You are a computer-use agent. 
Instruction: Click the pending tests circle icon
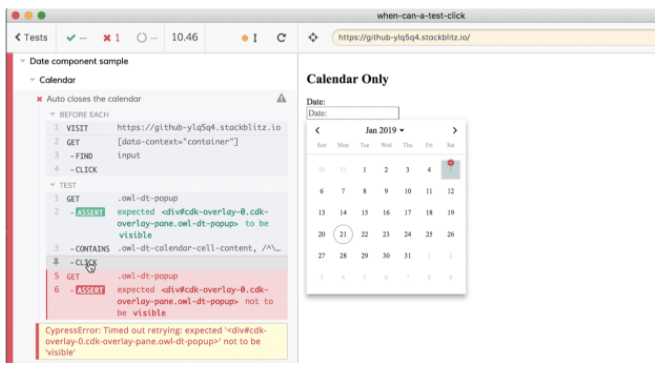(x=142, y=38)
